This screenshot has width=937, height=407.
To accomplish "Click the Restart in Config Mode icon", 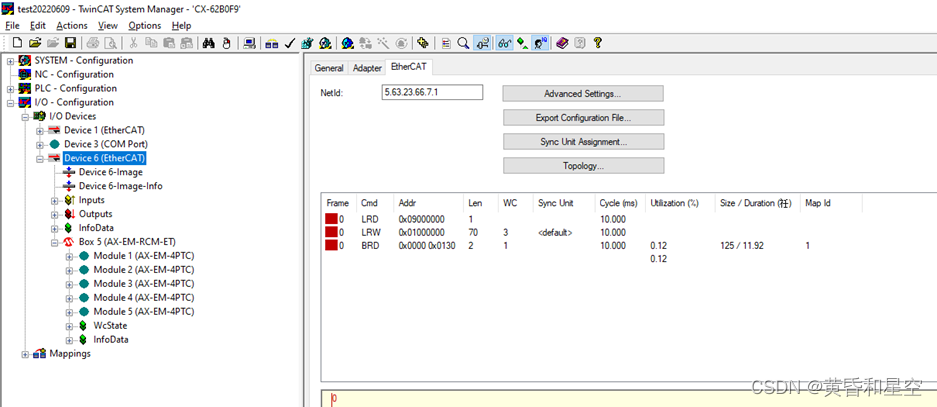I will coord(347,43).
